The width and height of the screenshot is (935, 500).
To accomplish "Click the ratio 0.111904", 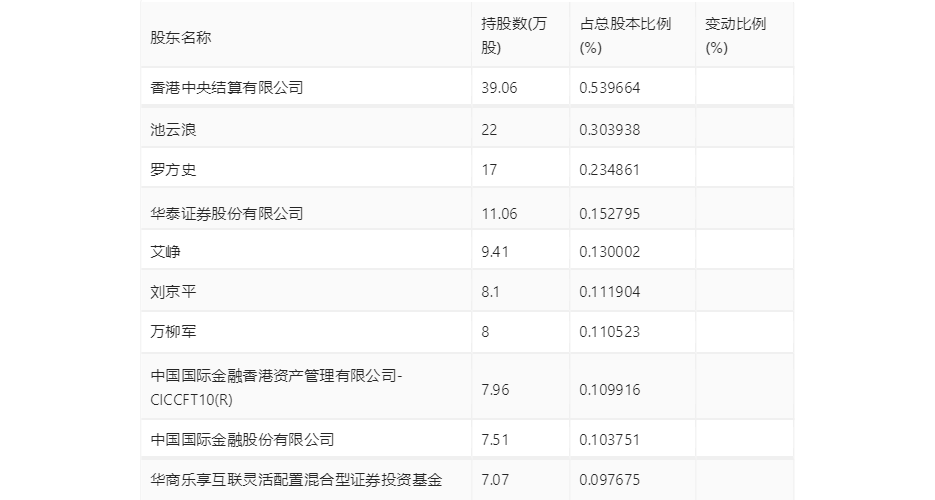I will pyautogui.click(x=609, y=291).
